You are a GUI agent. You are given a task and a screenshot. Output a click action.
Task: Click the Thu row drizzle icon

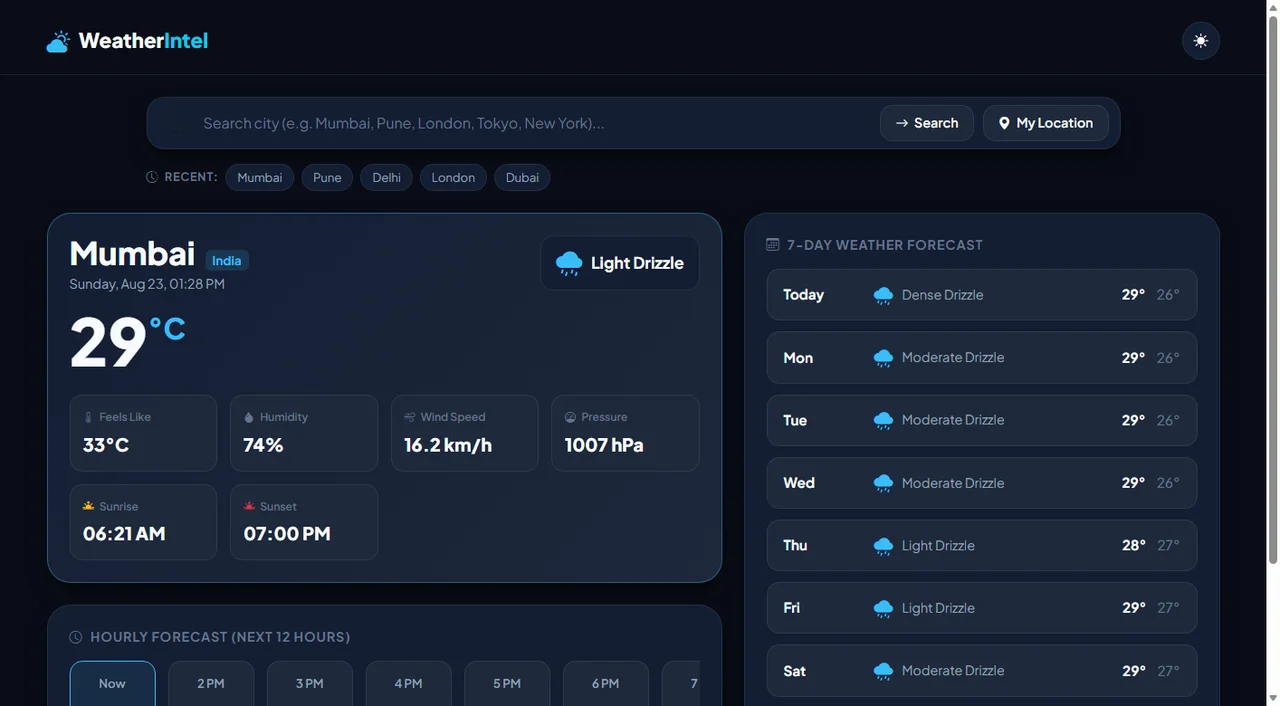tap(883, 546)
